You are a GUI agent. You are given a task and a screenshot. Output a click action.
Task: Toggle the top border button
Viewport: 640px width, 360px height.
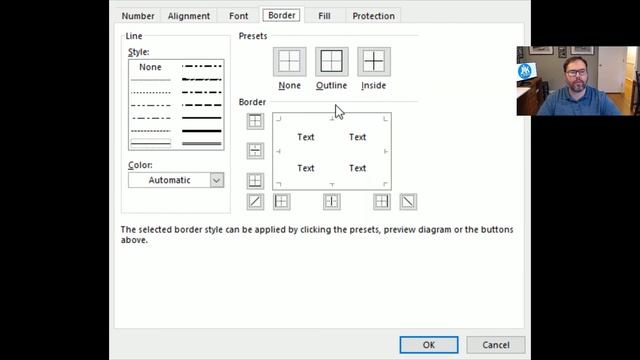click(x=255, y=121)
